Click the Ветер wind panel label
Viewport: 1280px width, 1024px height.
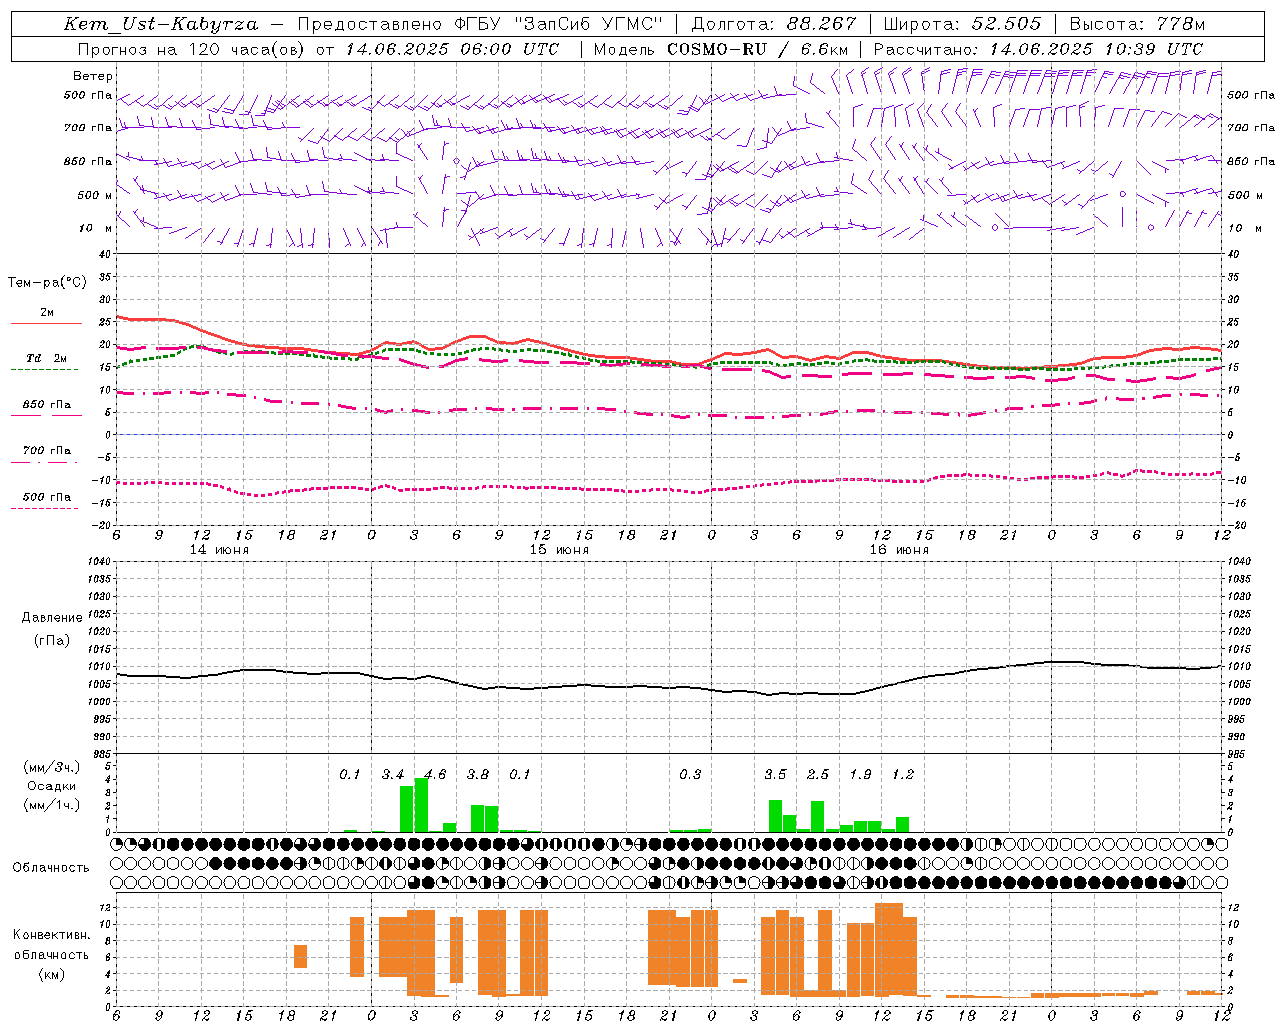pyautogui.click(x=93, y=76)
